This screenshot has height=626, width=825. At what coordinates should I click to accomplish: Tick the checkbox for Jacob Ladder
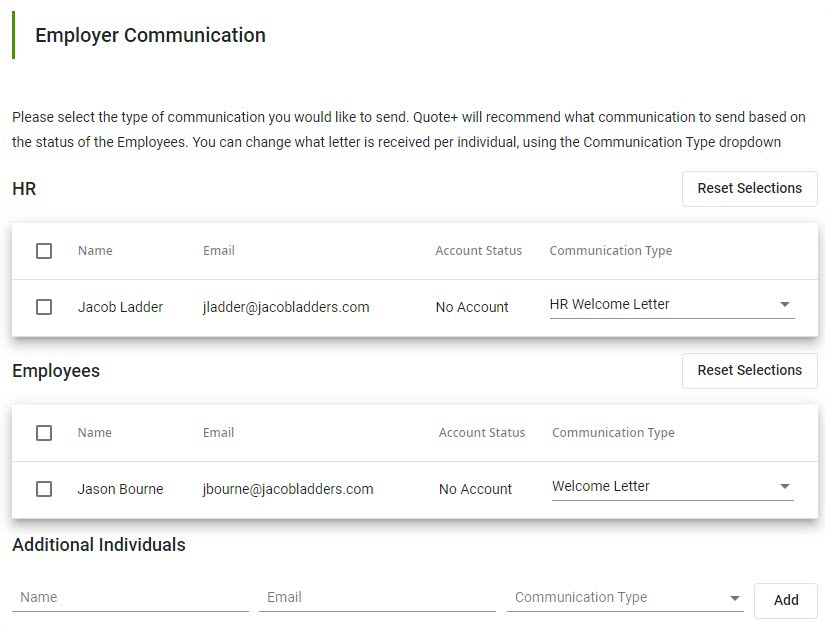(x=44, y=307)
